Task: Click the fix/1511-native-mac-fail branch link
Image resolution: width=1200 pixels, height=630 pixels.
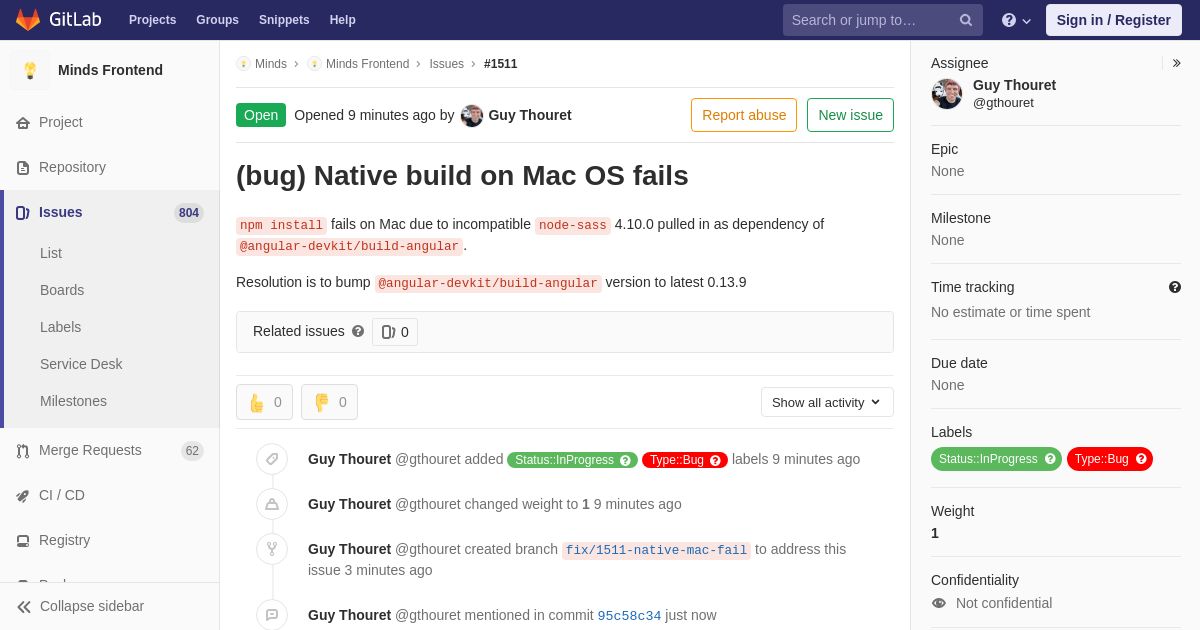Action: [656, 550]
